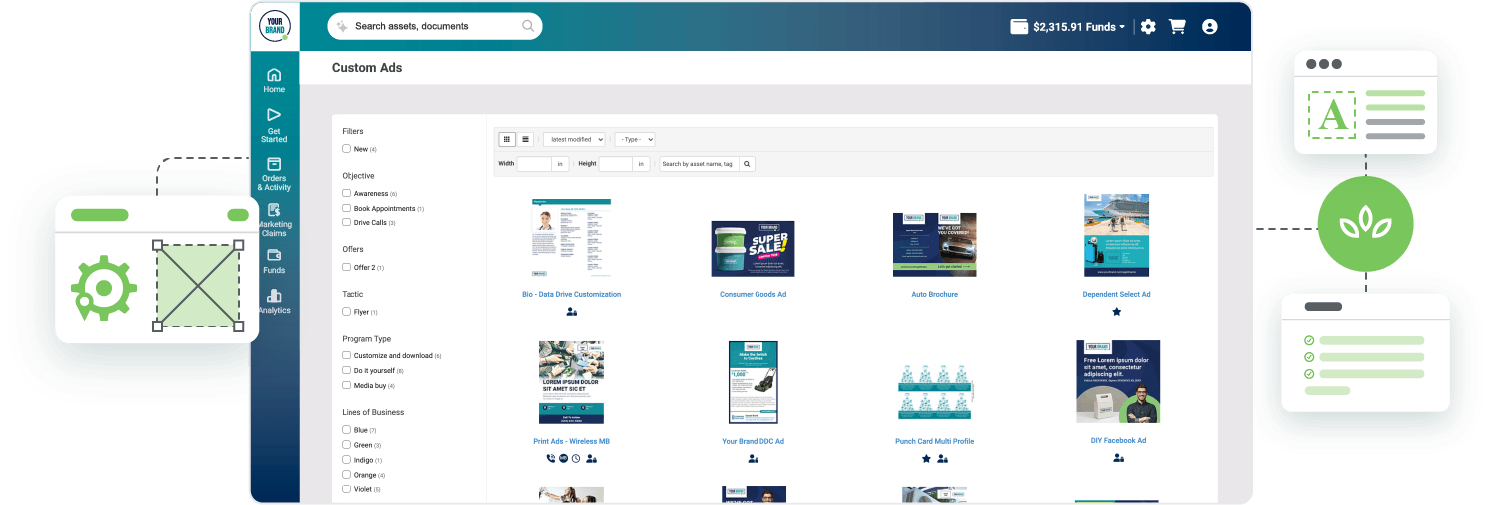Viewport: 1501px width, 505px height.
Task: Expand the $2,315.91 Funds dropdown
Action: pos(1068,27)
